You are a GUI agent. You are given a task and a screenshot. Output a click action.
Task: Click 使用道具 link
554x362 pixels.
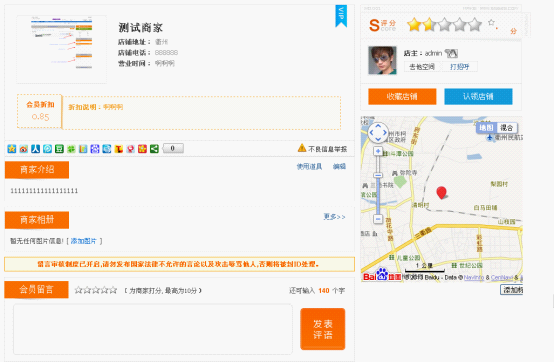(309, 167)
